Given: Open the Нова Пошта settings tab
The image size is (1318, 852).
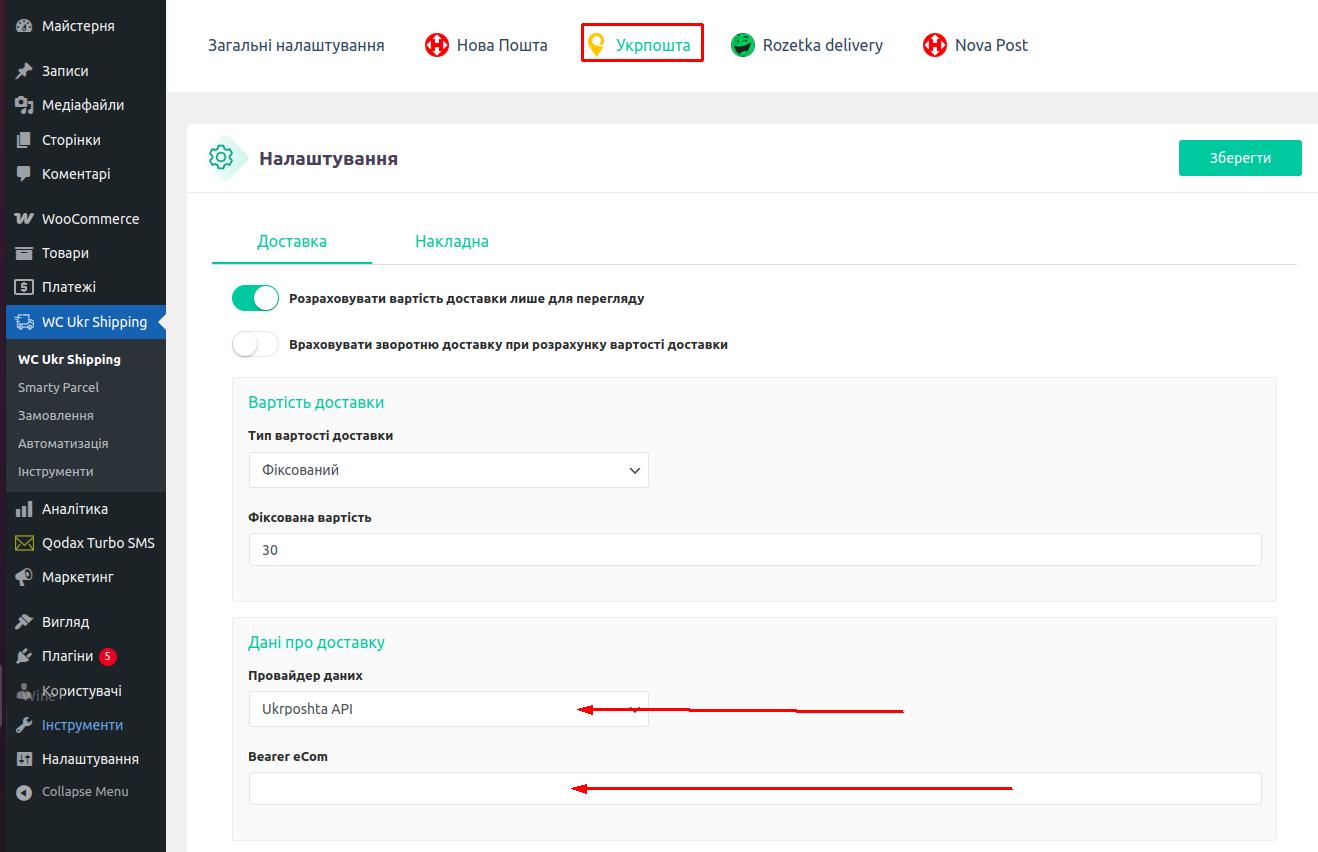Looking at the screenshot, I should pyautogui.click(x=487, y=45).
